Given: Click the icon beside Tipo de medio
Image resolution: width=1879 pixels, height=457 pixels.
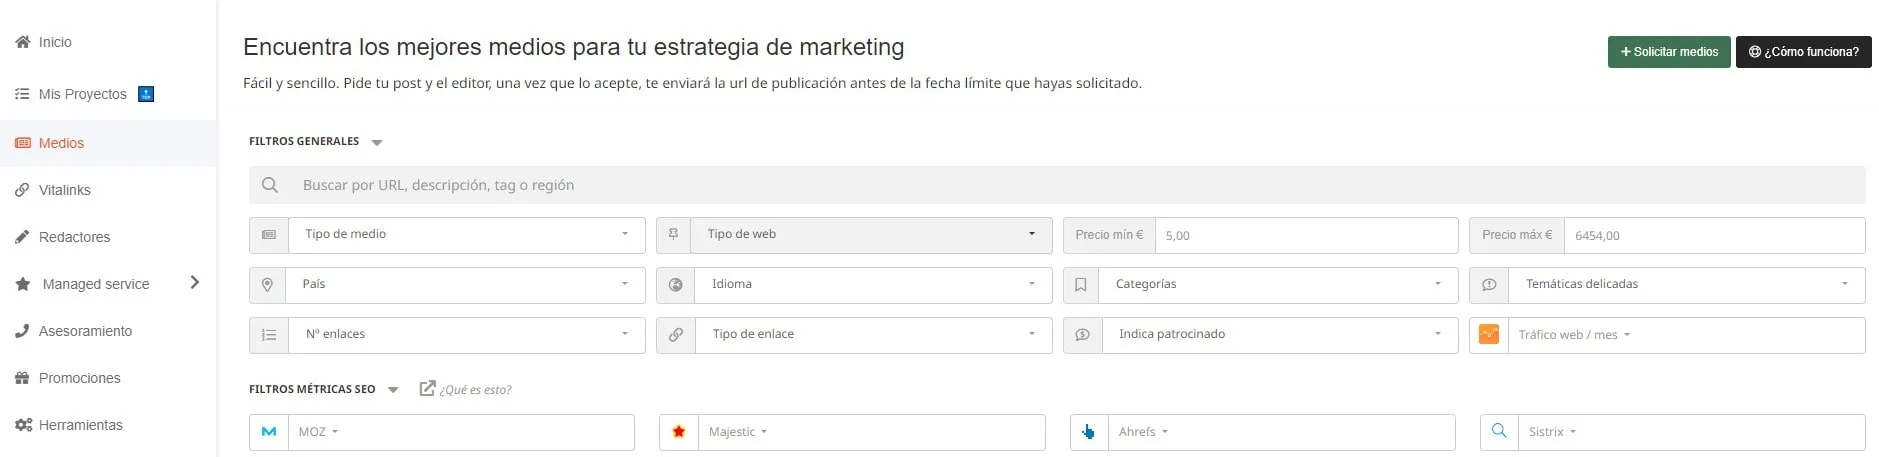Looking at the screenshot, I should point(269,235).
